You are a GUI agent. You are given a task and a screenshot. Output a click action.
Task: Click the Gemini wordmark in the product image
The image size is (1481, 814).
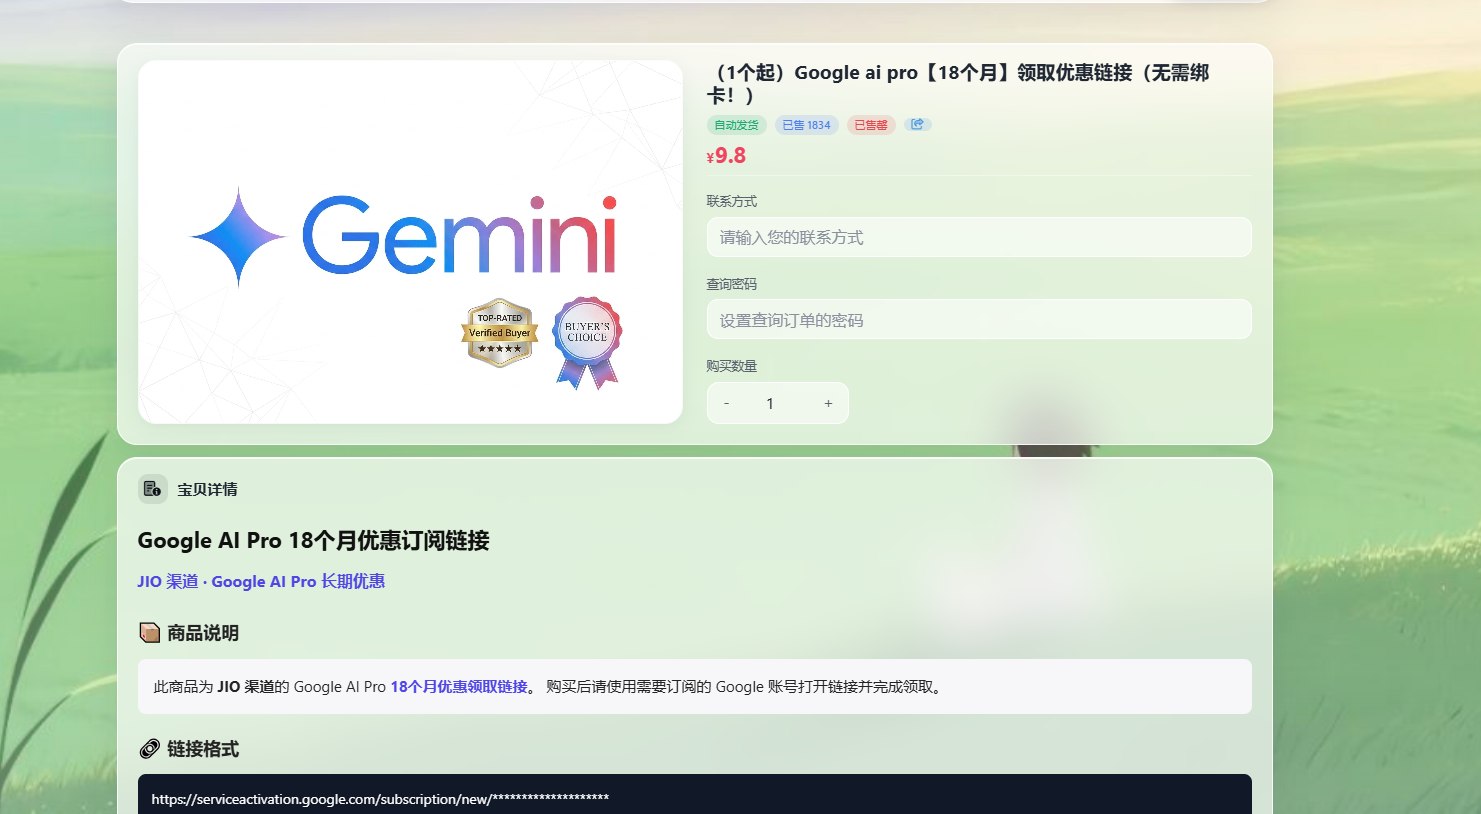[x=460, y=236]
